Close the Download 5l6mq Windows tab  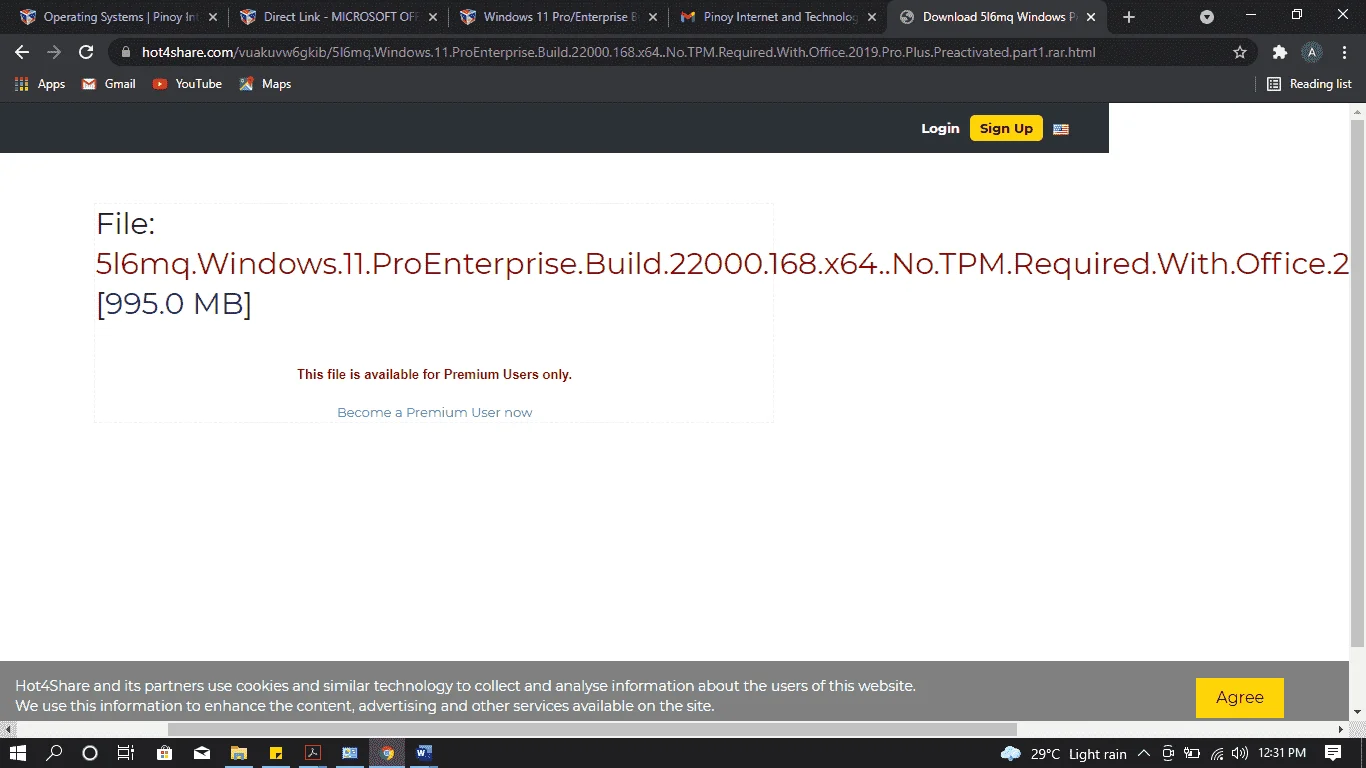click(1091, 17)
